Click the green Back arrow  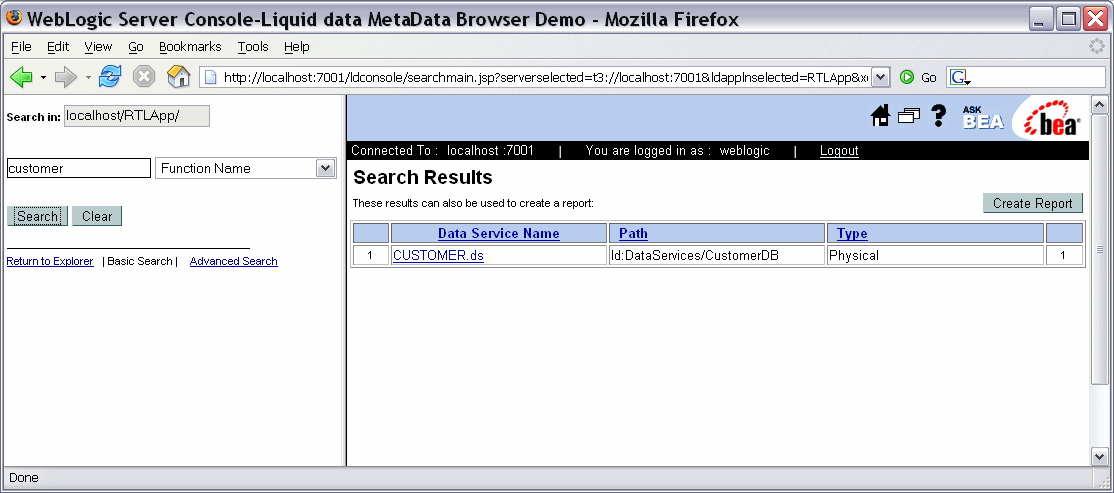(x=21, y=77)
